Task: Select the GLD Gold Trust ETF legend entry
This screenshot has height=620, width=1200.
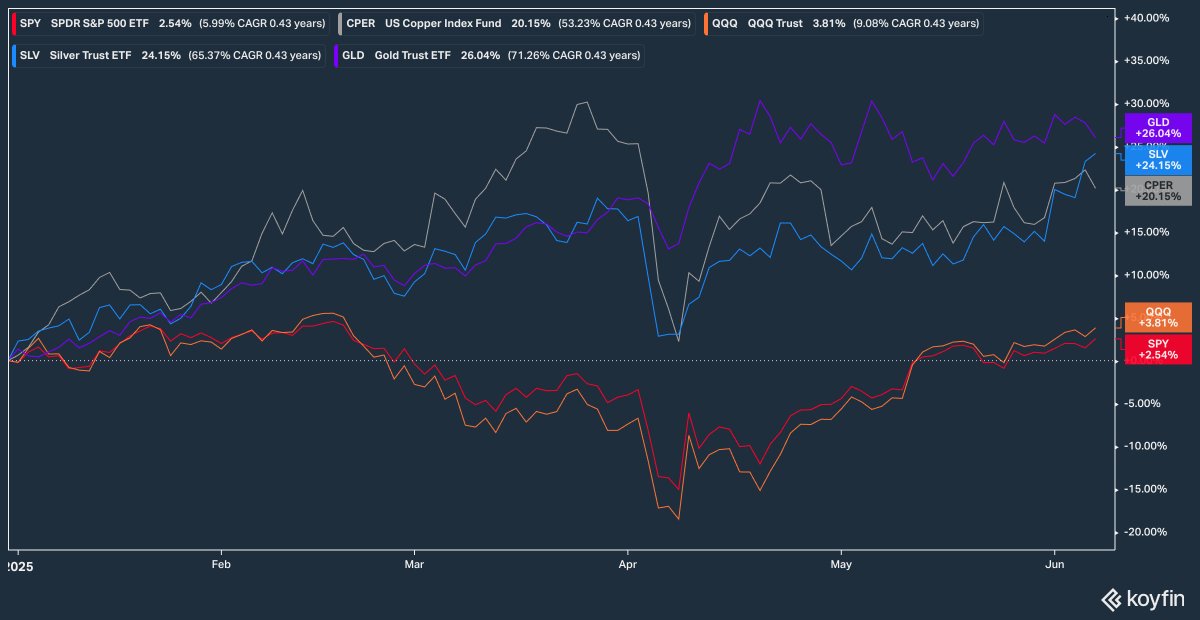Action: (491, 55)
